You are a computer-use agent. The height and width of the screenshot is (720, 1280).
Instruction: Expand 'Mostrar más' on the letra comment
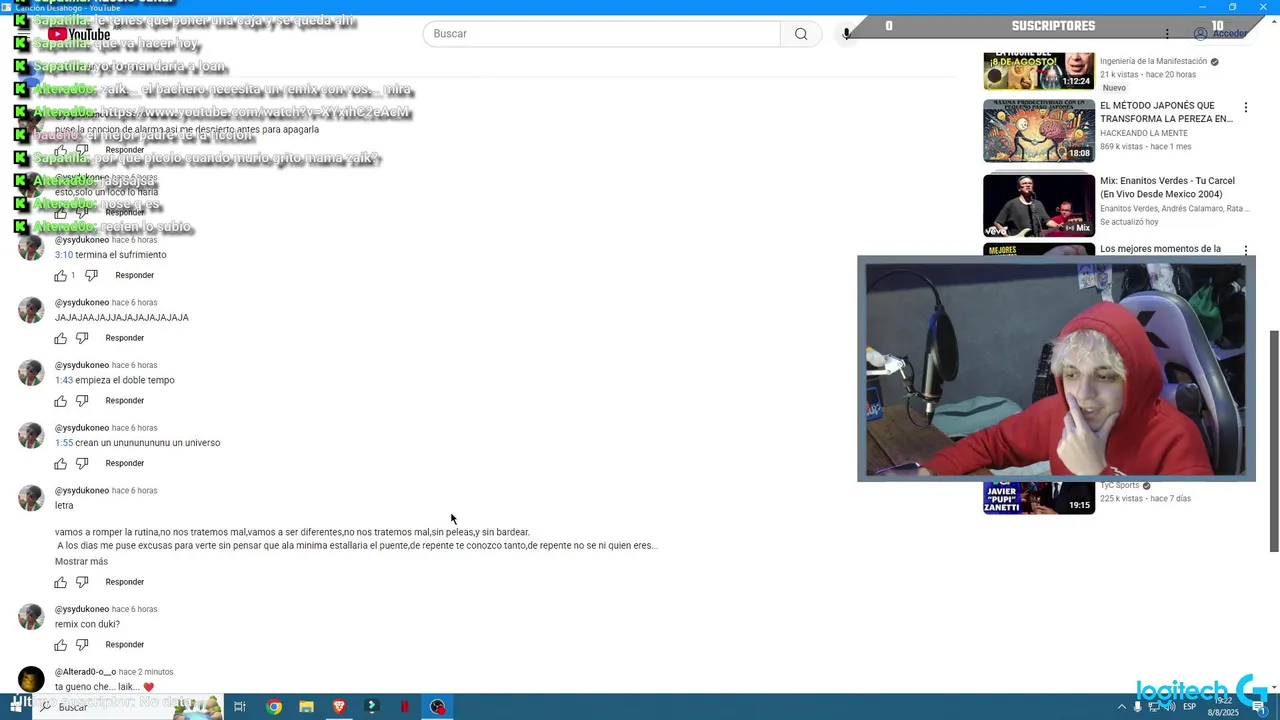coord(81,562)
